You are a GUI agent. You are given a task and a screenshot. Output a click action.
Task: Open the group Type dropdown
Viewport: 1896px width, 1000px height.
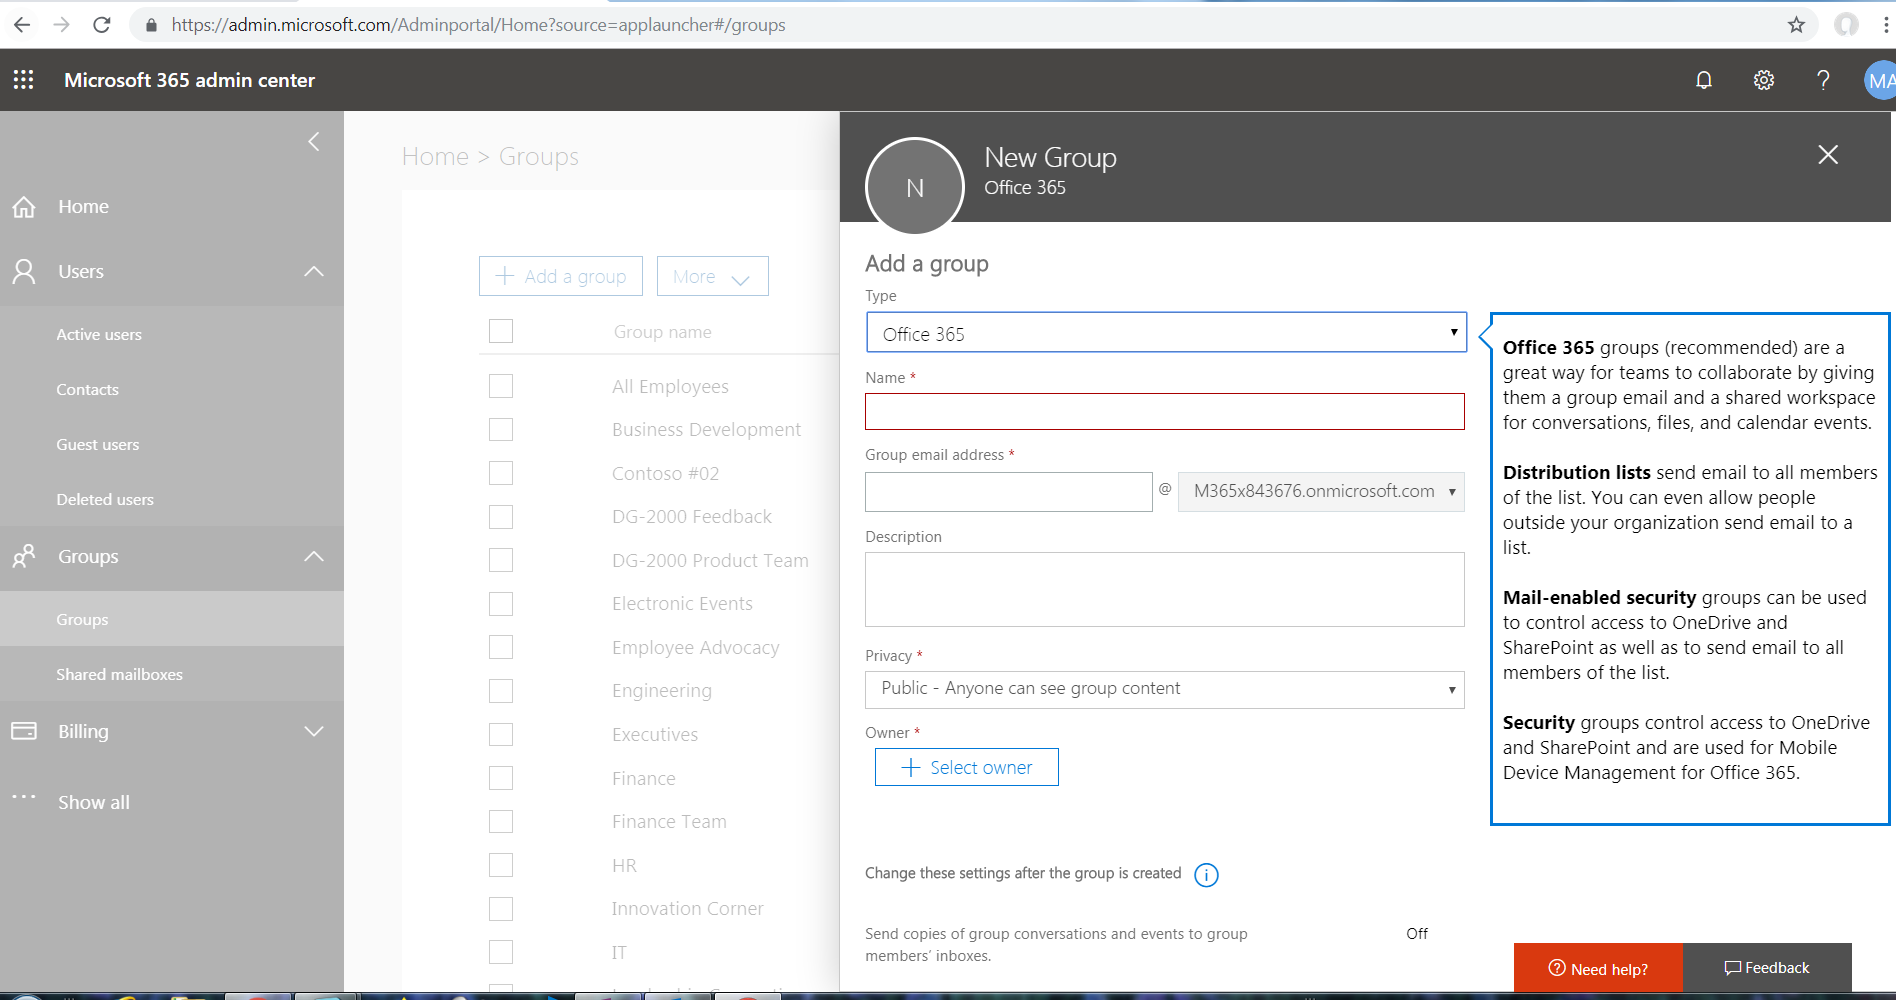point(1166,333)
